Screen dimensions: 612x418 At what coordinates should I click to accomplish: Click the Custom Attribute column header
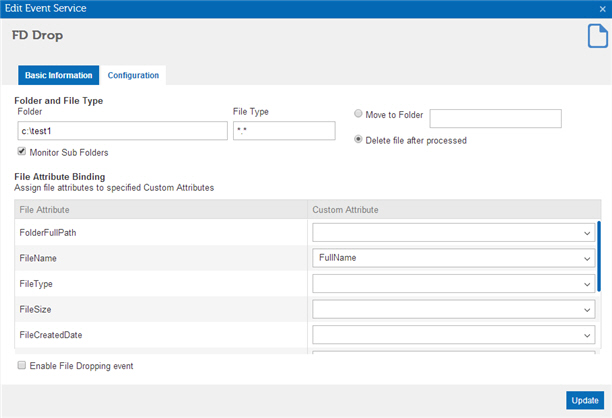[454, 210]
